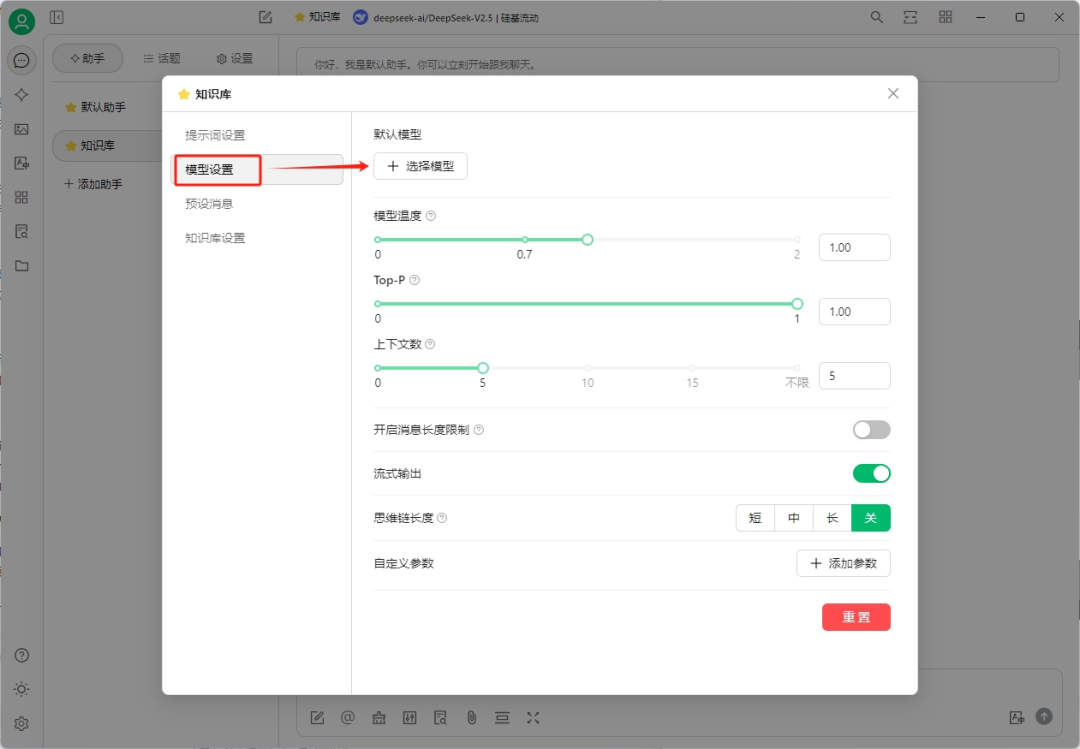Open the translate sidebar icon
Screen dimensions: 1080x749
point(21,163)
